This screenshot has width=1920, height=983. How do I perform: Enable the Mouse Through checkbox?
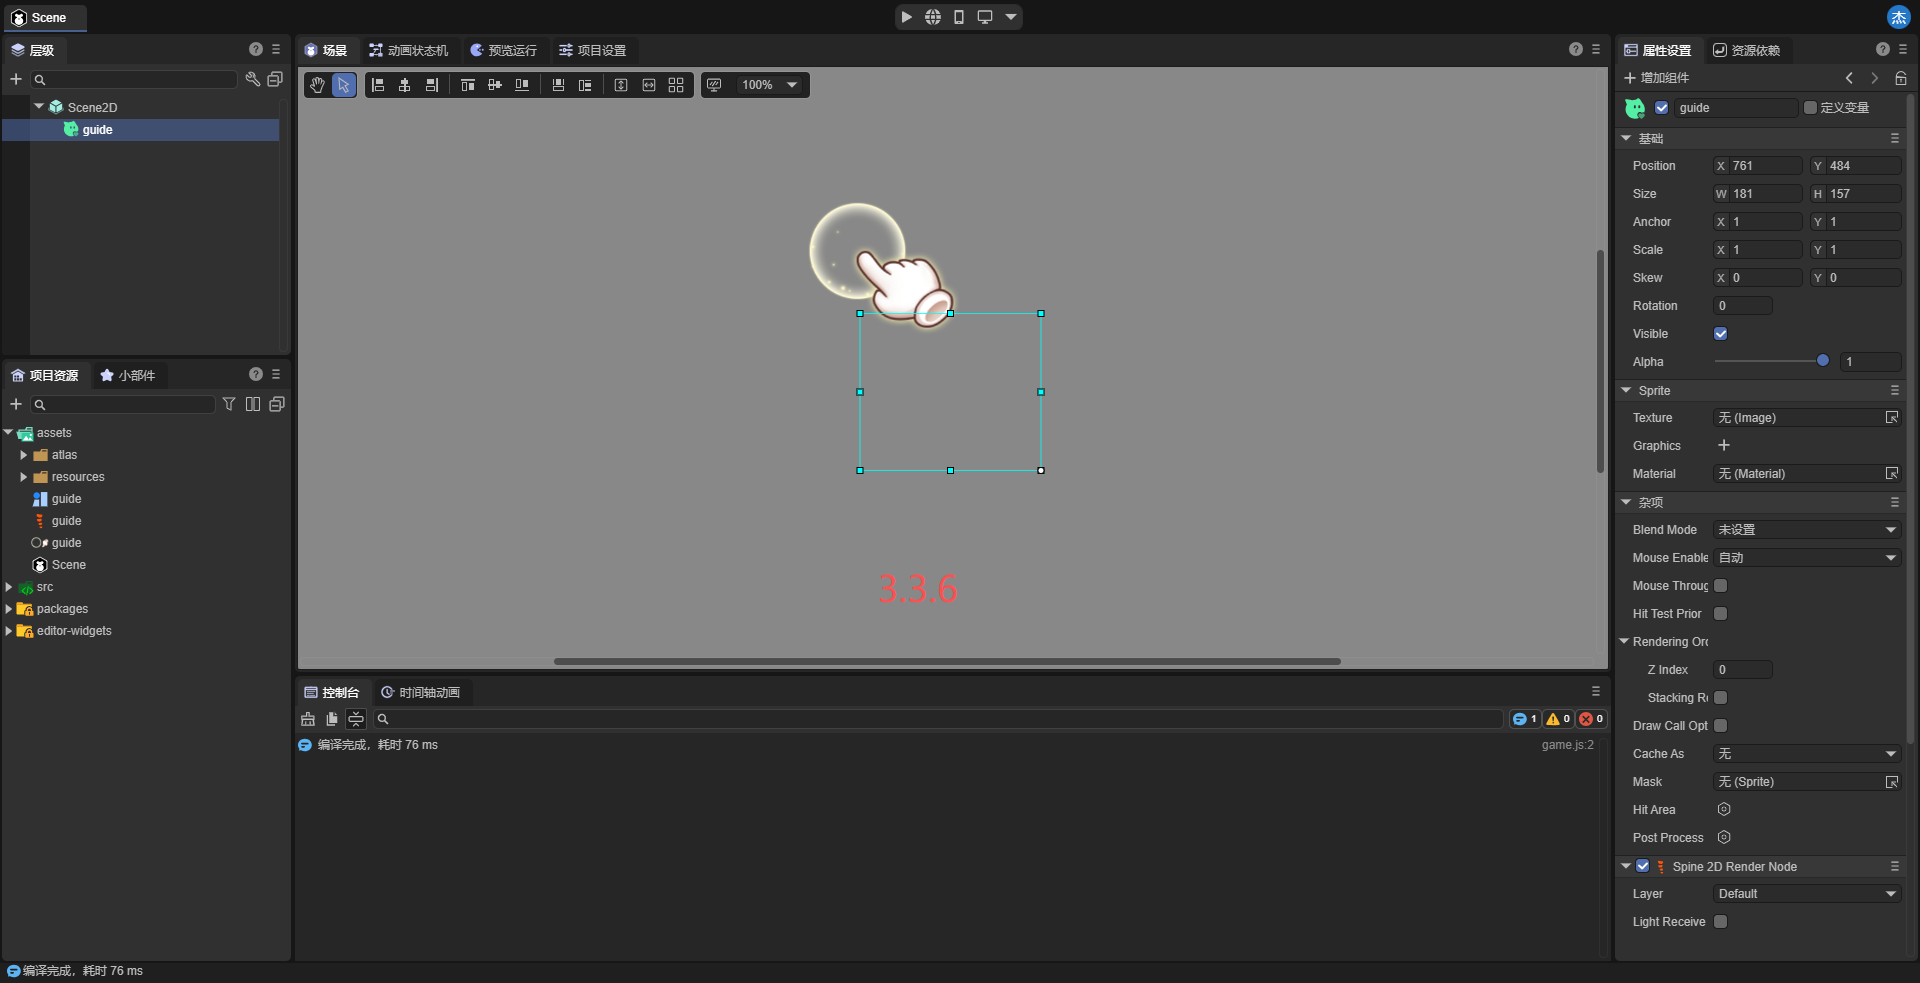click(x=1720, y=586)
